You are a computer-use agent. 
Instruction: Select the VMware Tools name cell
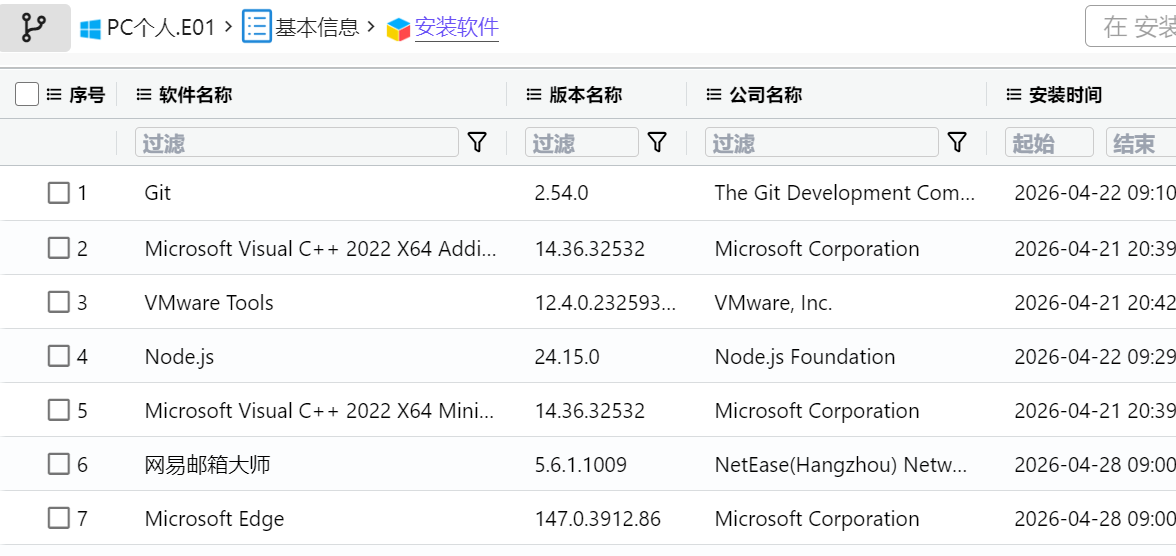tap(209, 302)
